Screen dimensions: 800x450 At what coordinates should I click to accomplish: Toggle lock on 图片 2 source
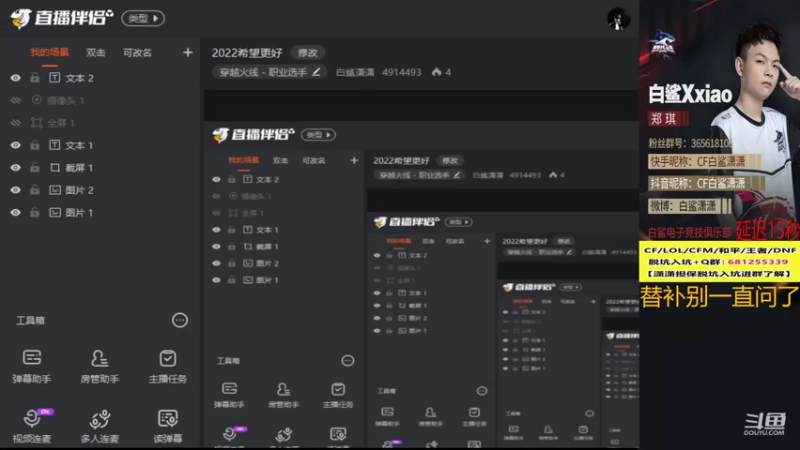pyautogui.click(x=35, y=190)
